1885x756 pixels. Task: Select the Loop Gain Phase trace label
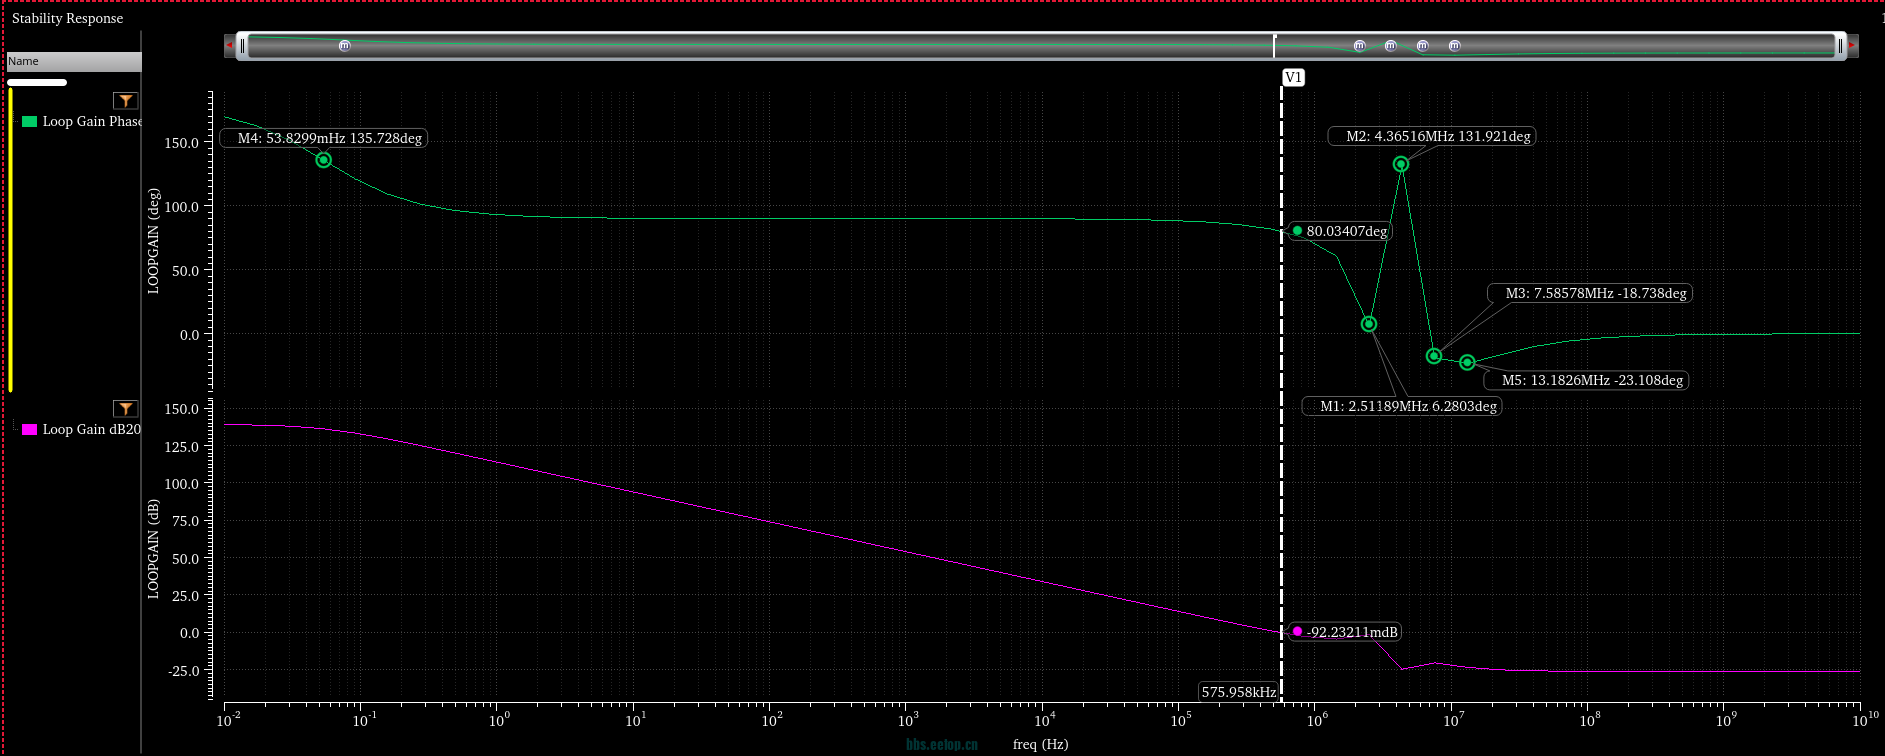(92, 122)
